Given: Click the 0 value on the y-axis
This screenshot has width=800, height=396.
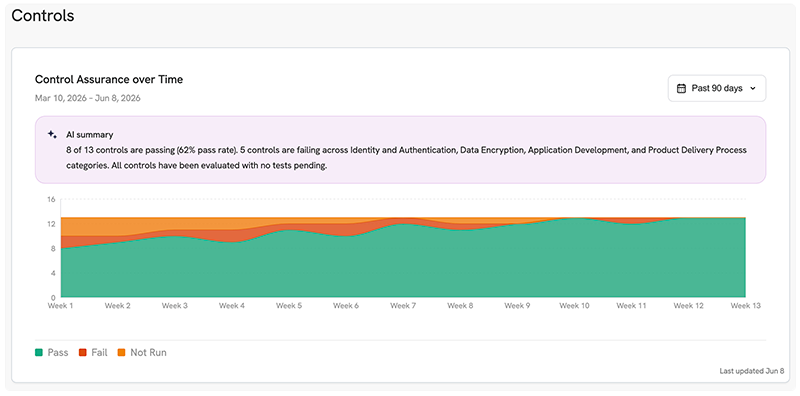Looking at the screenshot, I should 53,297.
